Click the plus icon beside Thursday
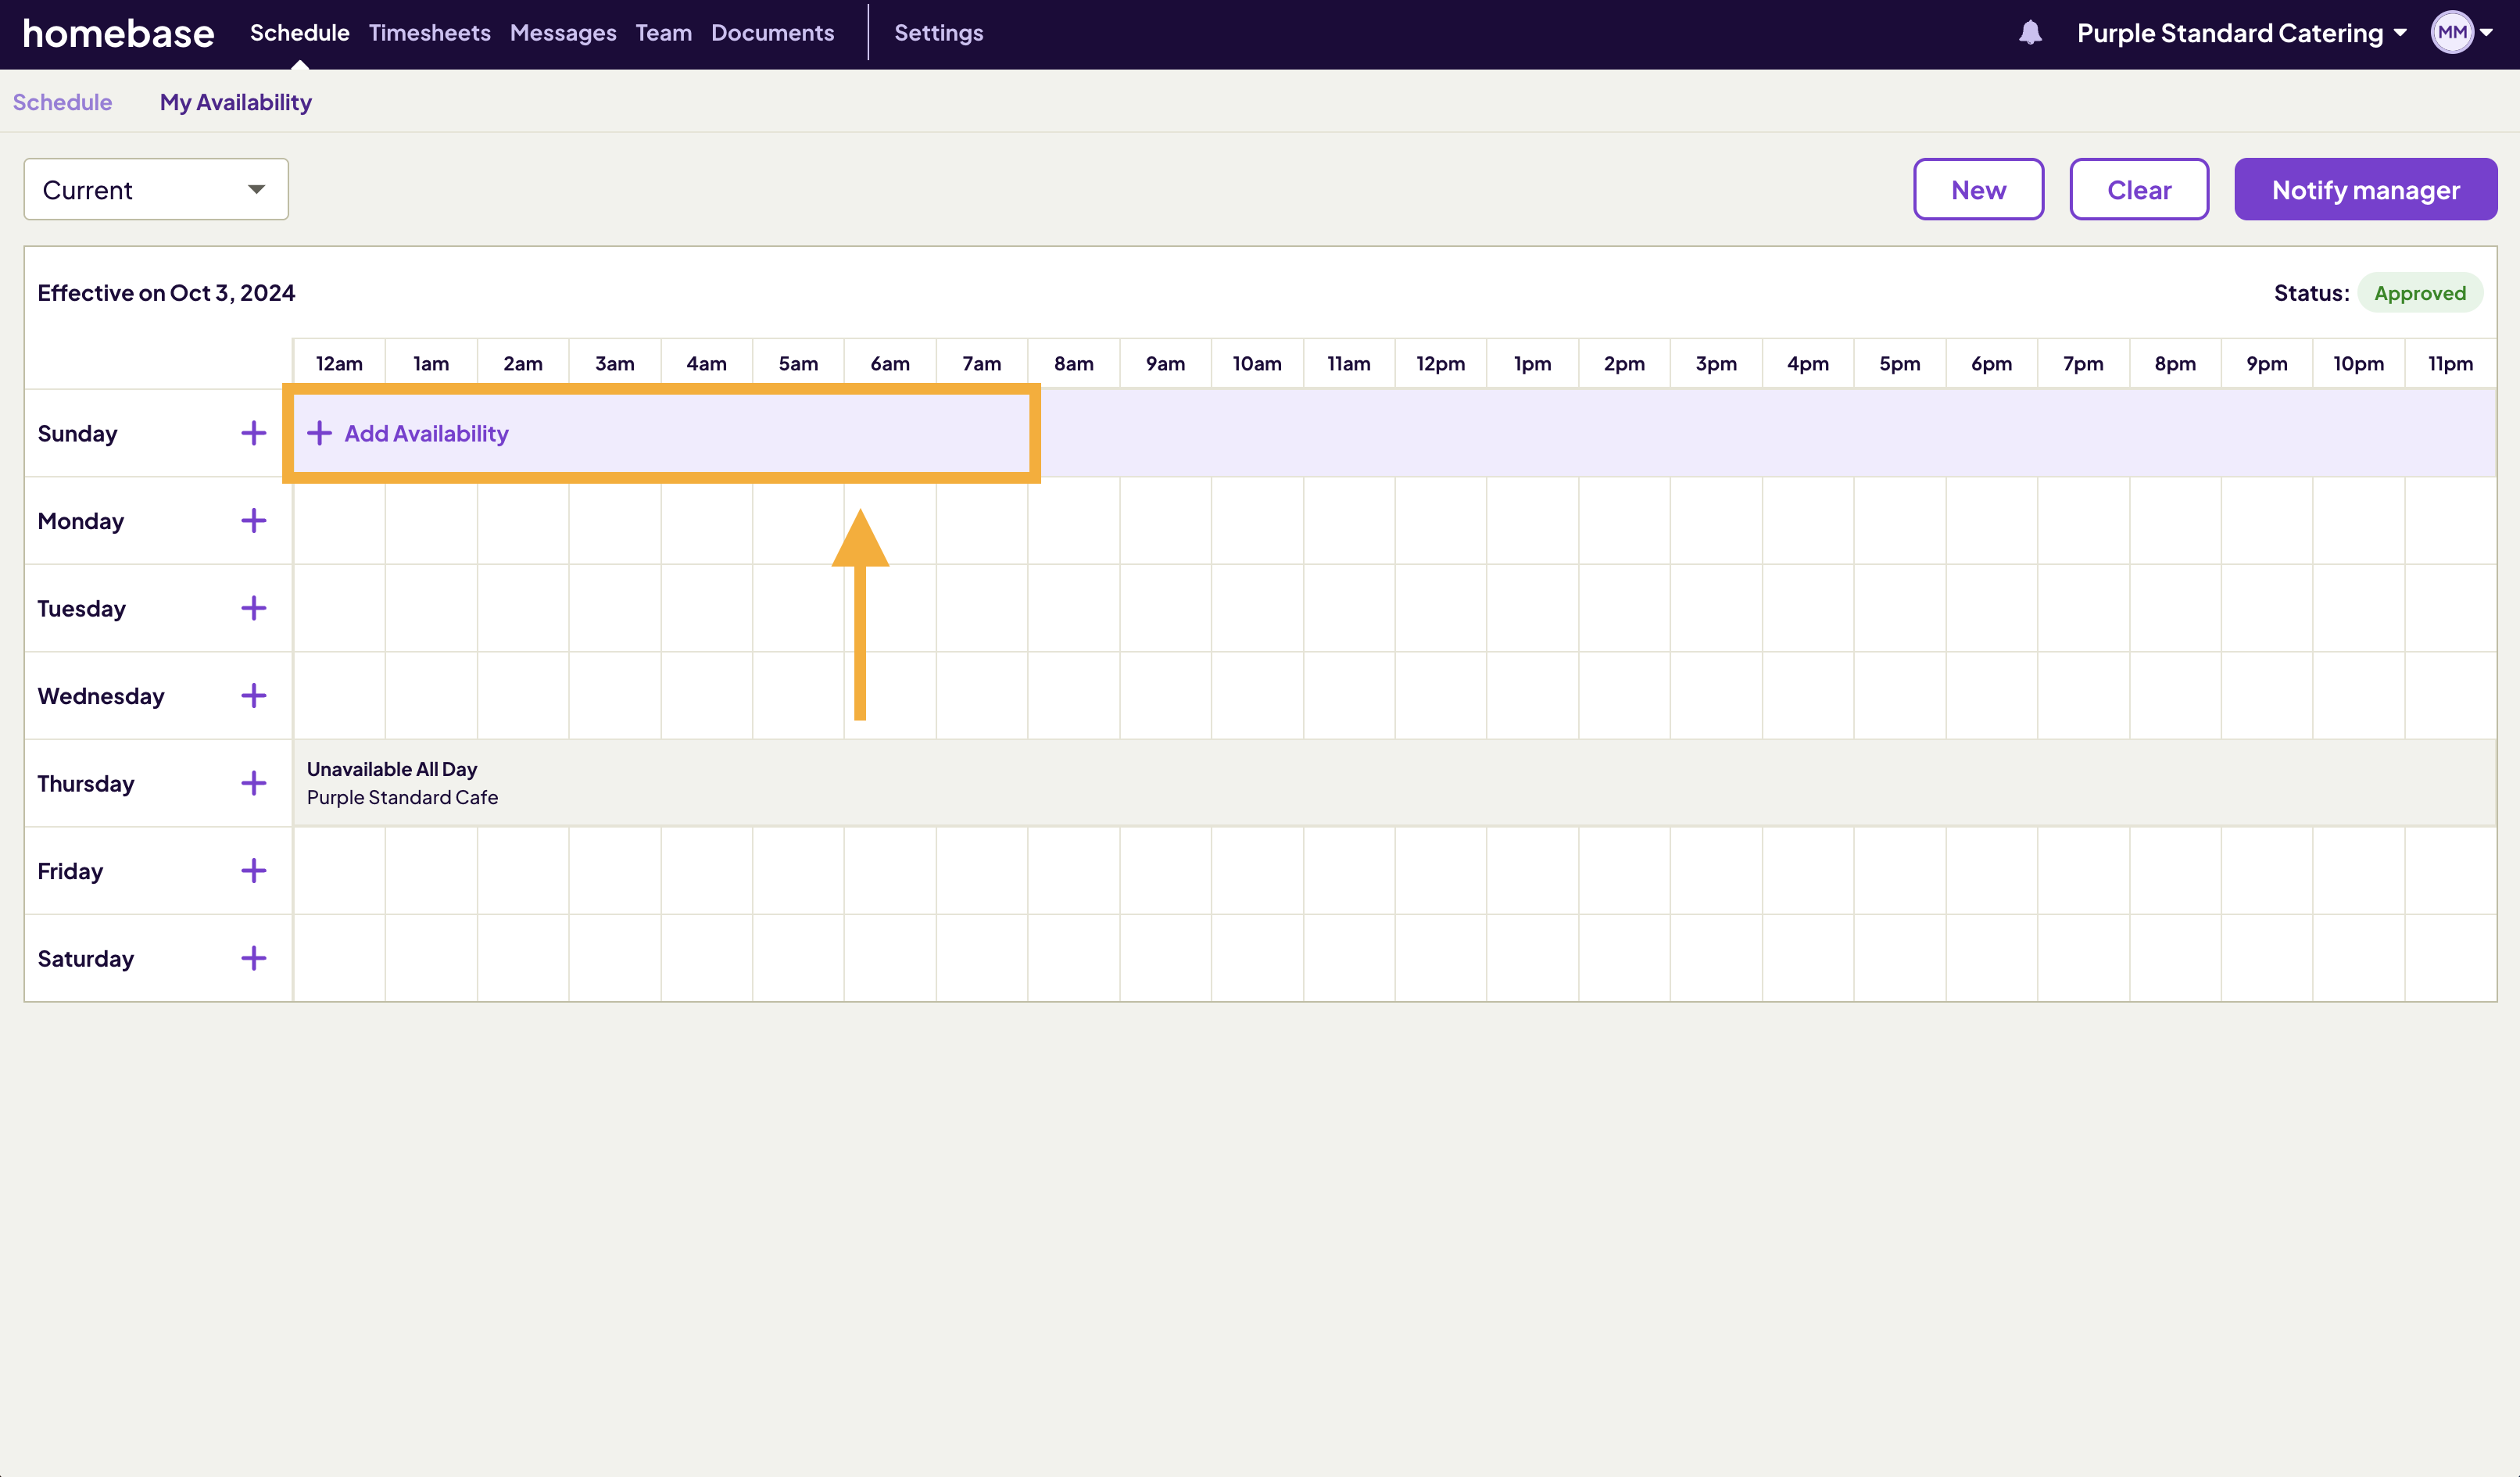 pos(254,783)
